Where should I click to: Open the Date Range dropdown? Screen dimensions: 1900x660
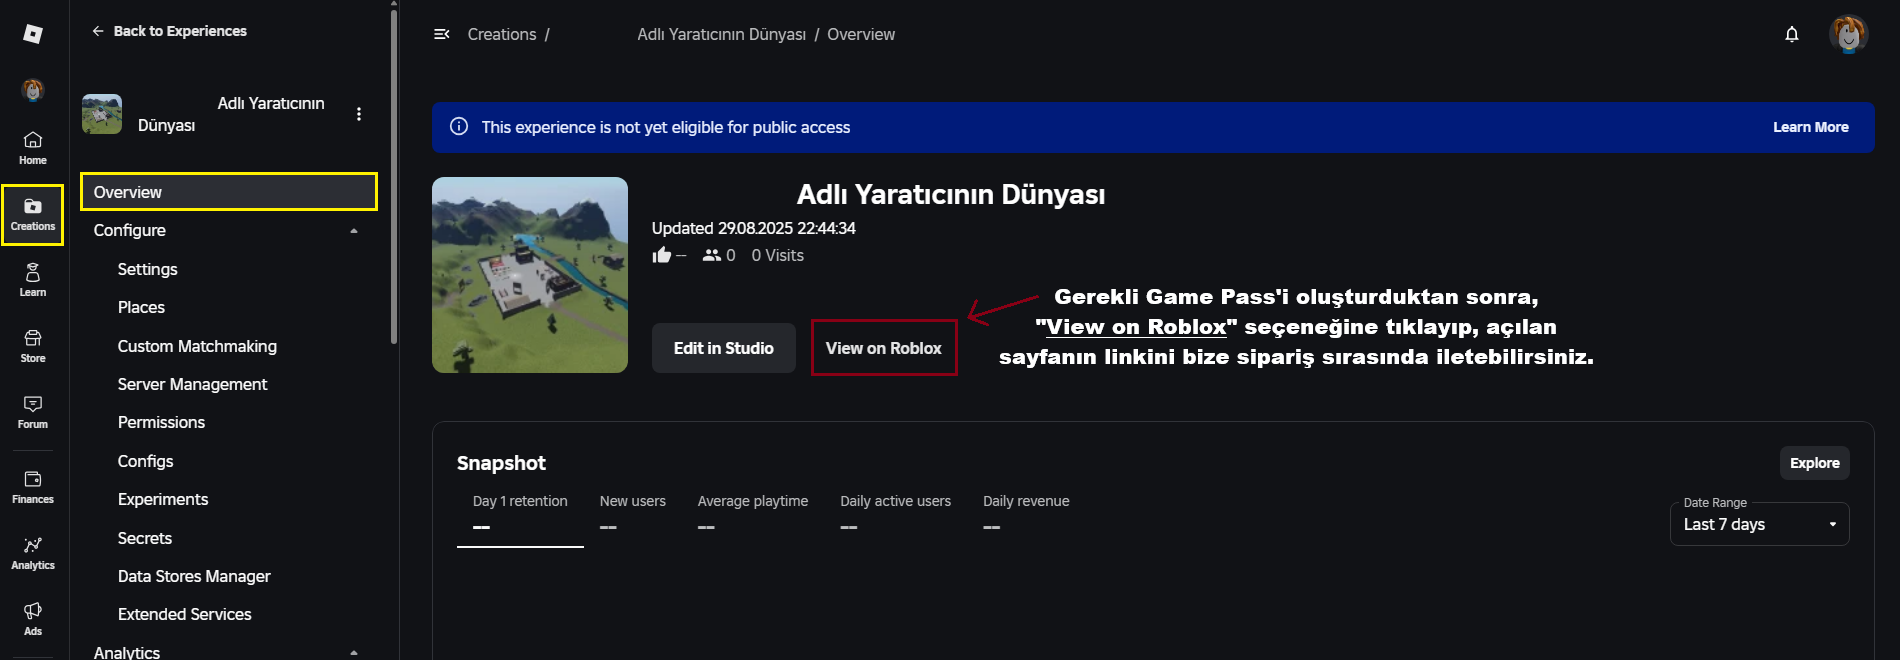(x=1759, y=524)
